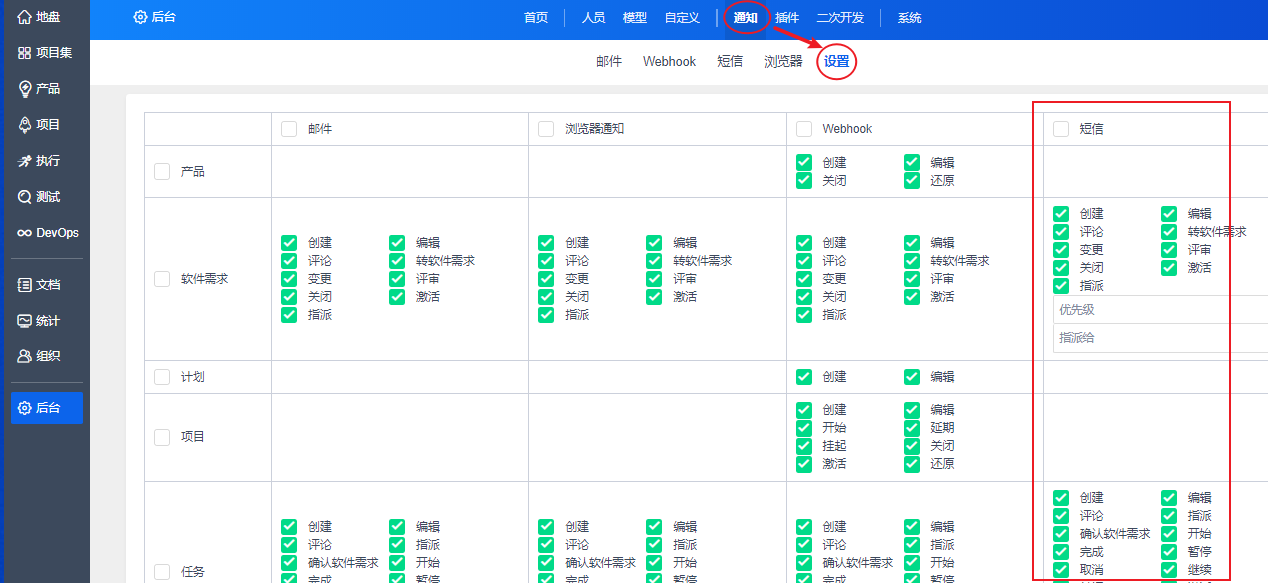Open the 优先级 dropdown in 短信 column

pos(1160,310)
